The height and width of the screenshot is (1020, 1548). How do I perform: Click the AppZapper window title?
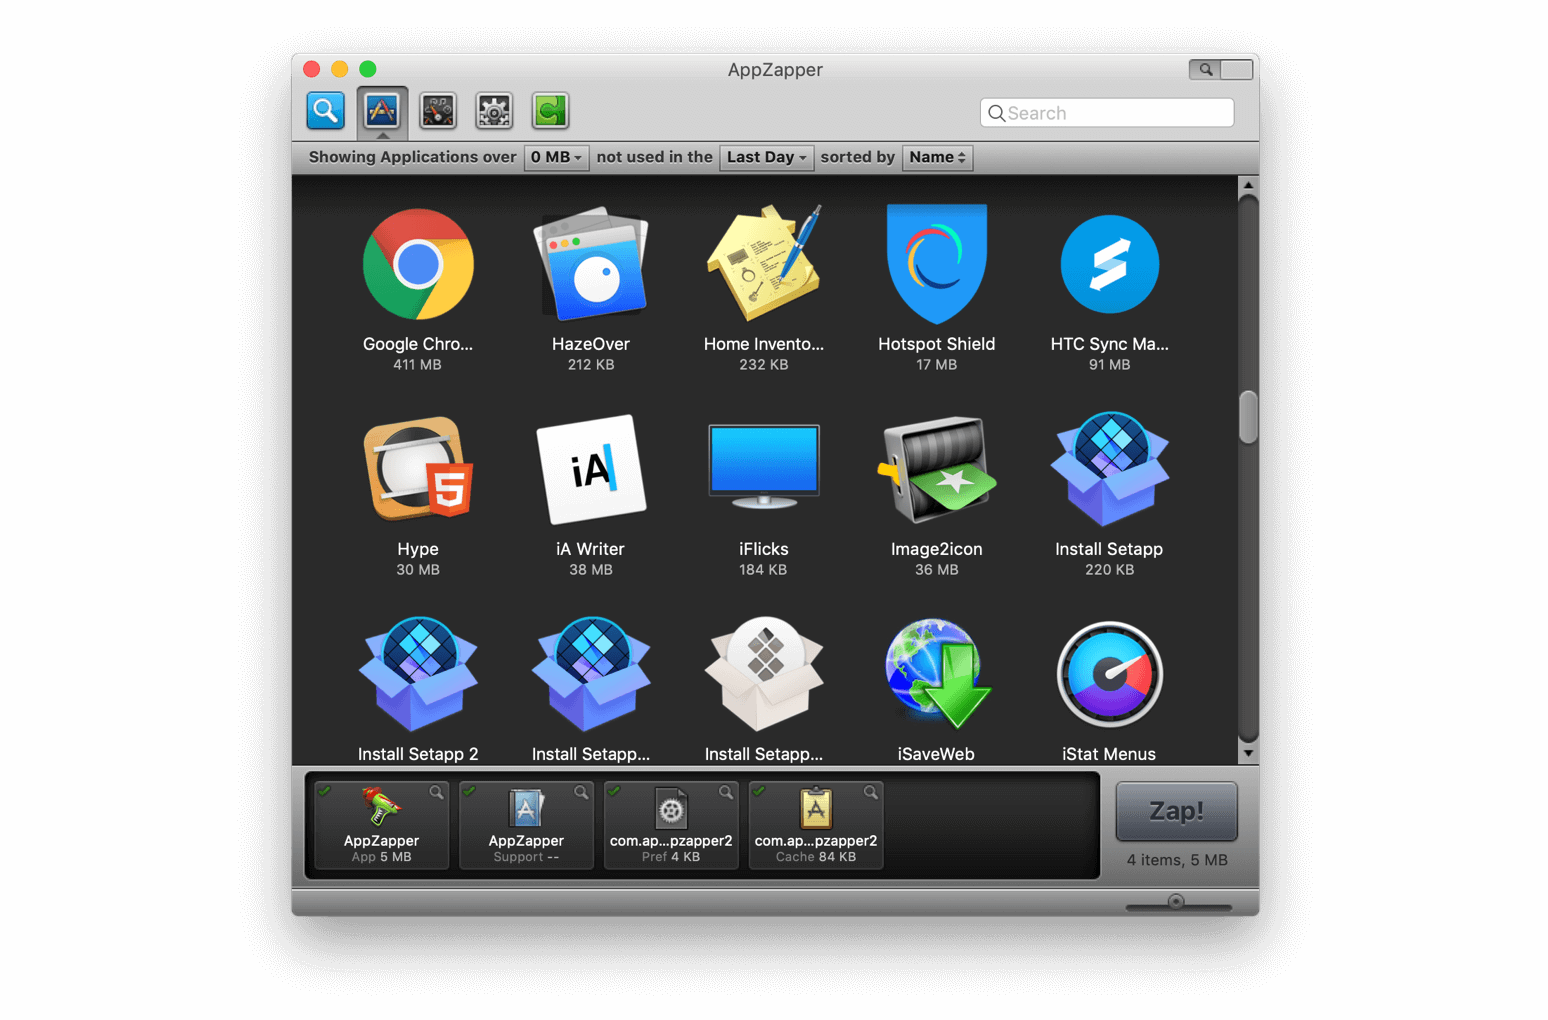click(775, 69)
